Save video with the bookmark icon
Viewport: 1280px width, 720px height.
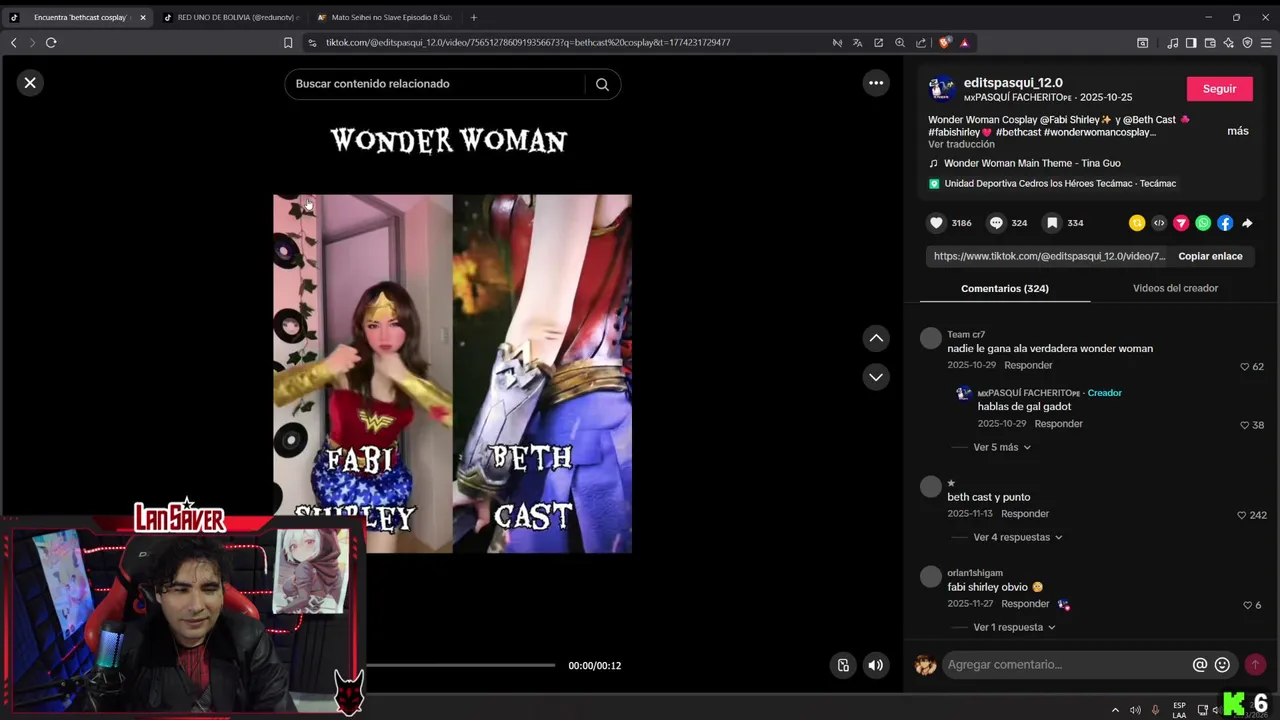click(x=1052, y=223)
